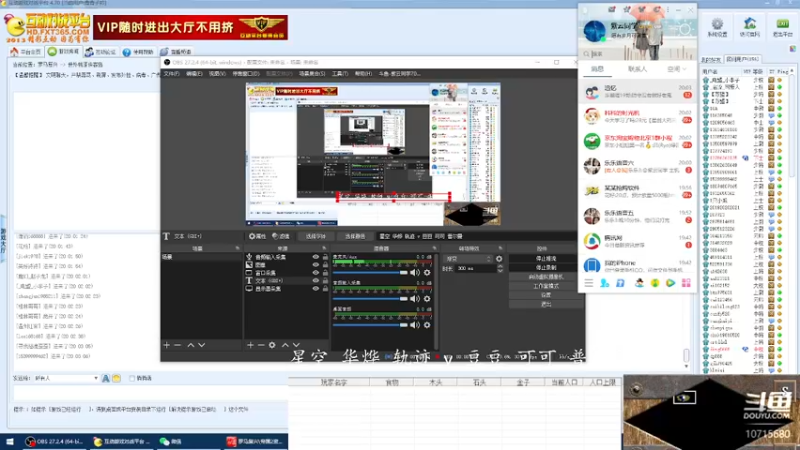Open OBS View menu
This screenshot has width=800, height=450.
point(217,73)
